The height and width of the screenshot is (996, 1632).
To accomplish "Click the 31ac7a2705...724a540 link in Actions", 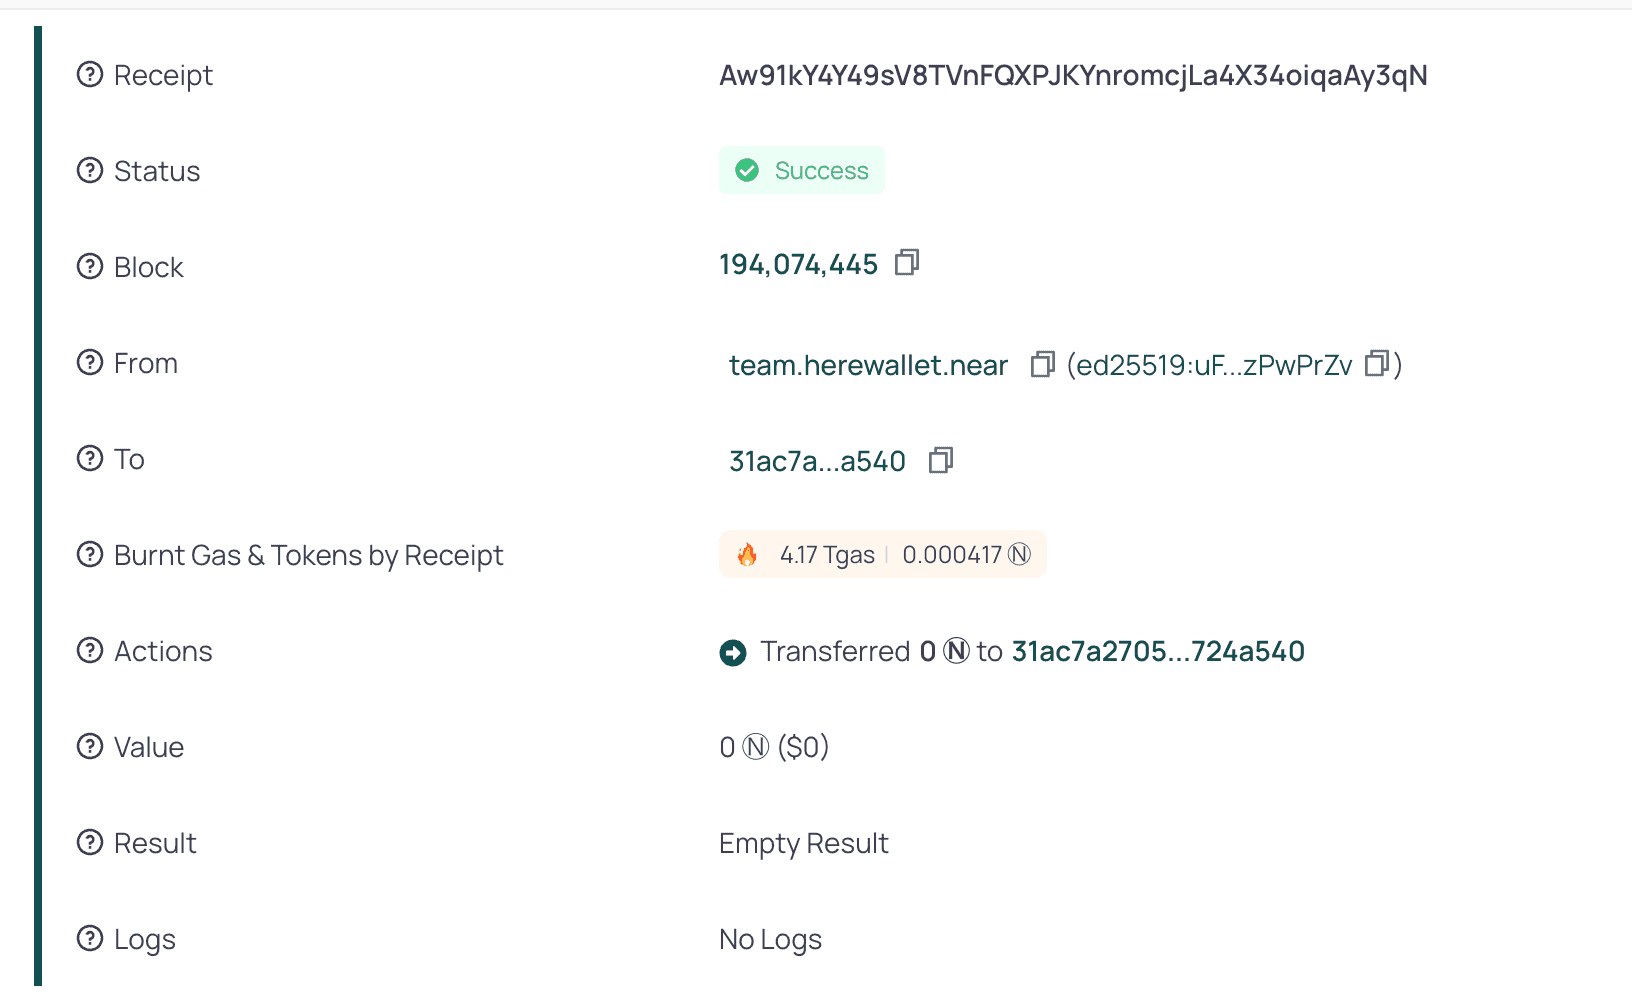I will pyautogui.click(x=1157, y=651).
